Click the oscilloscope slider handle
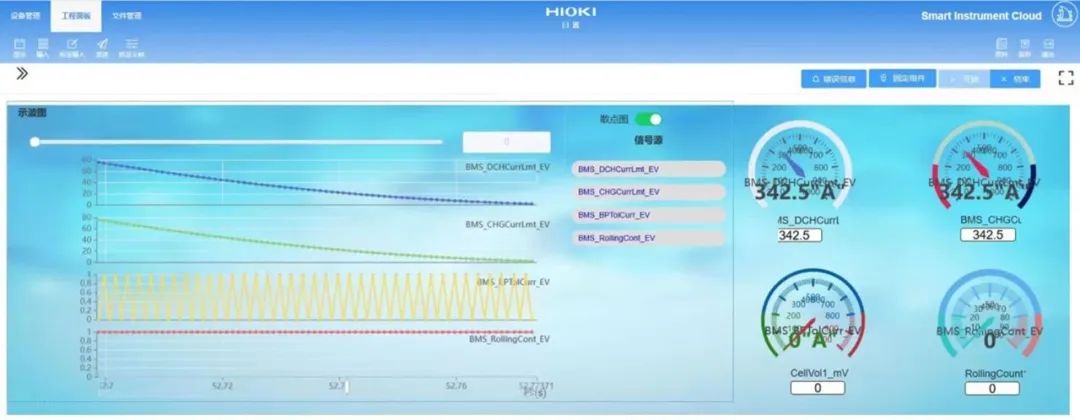Image resolution: width=1080 pixels, height=420 pixels. (x=35, y=142)
